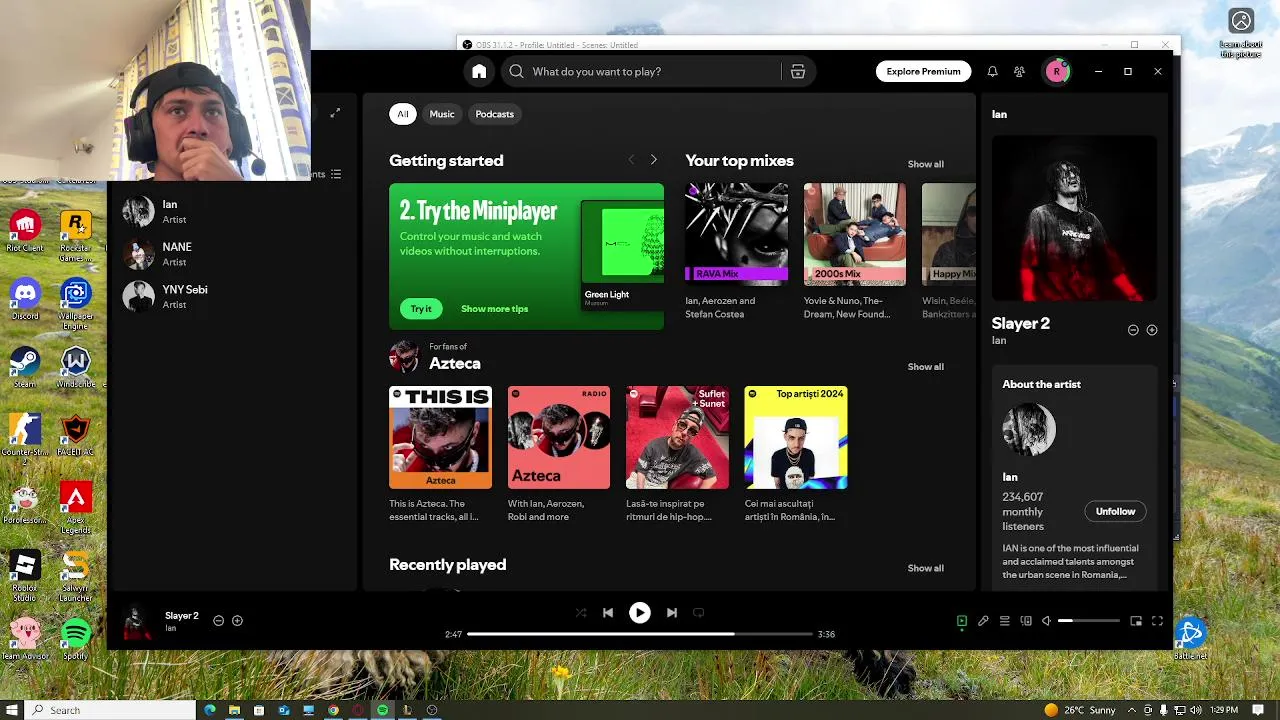Open Apex Legends desktop shortcut
The height and width of the screenshot is (720, 1280).
76,508
